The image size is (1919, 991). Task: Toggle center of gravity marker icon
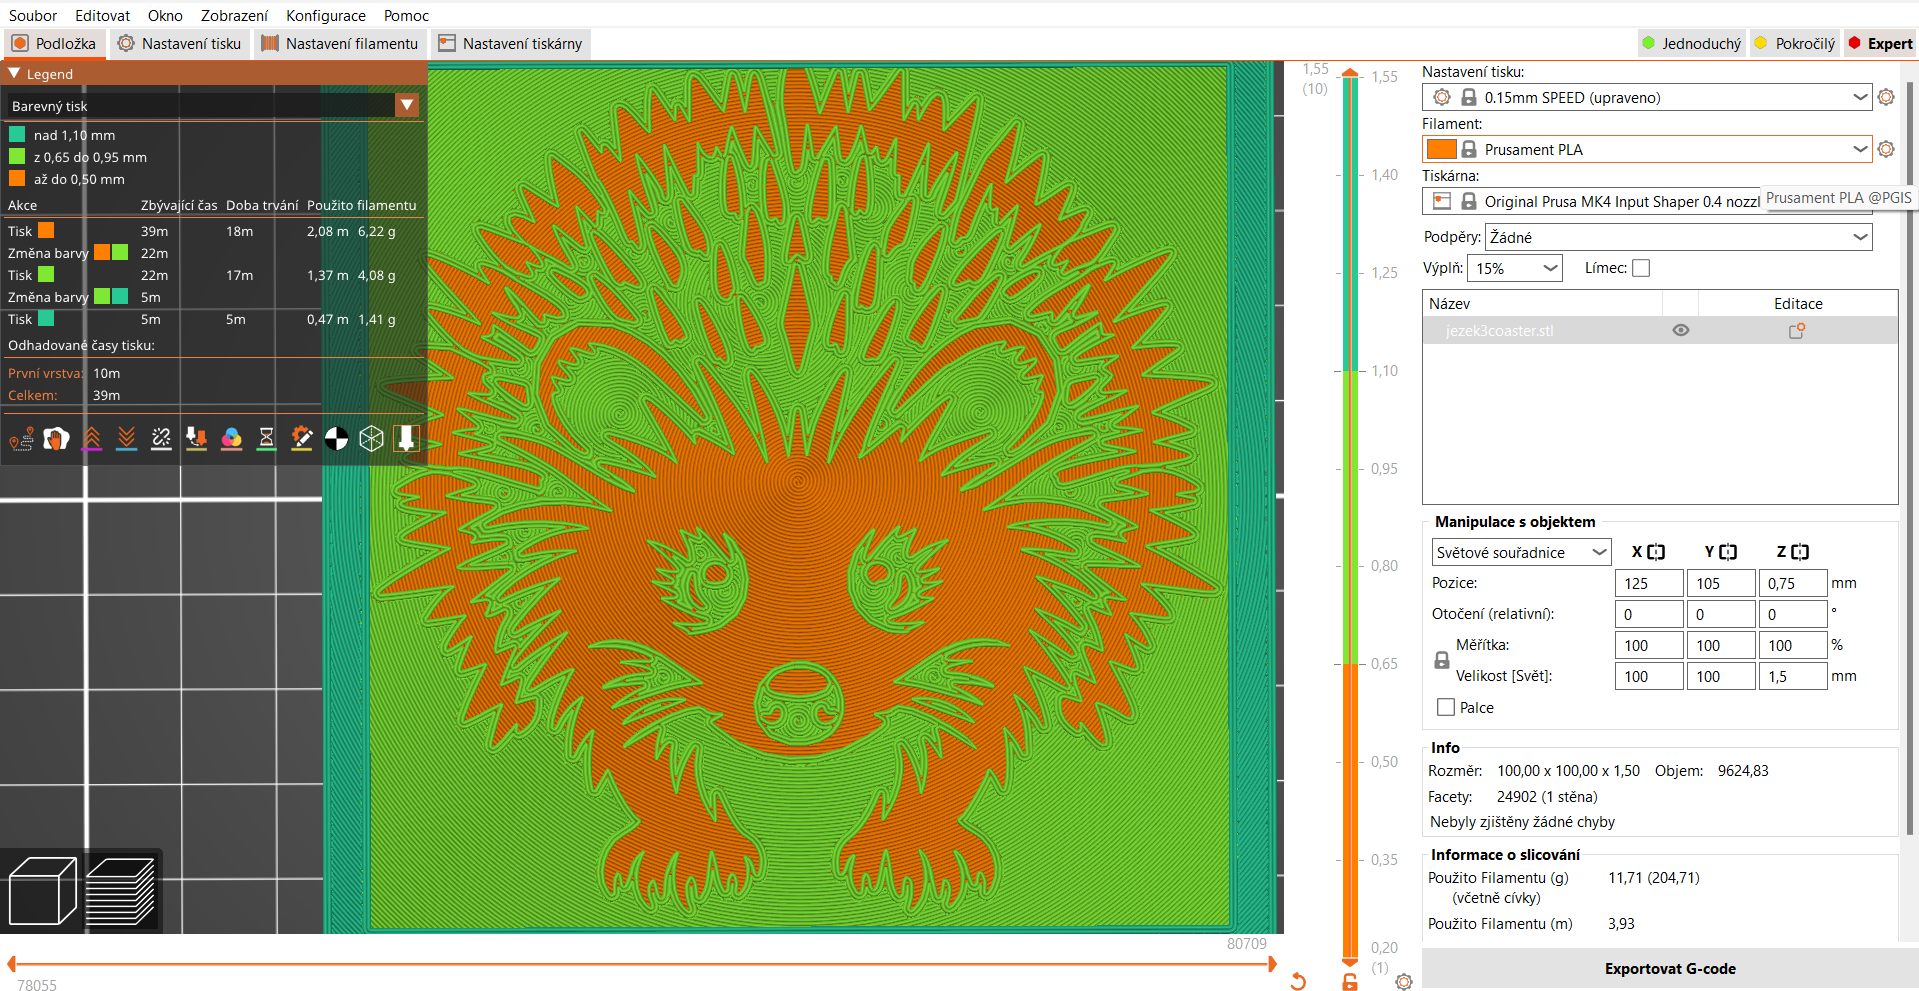click(x=336, y=438)
